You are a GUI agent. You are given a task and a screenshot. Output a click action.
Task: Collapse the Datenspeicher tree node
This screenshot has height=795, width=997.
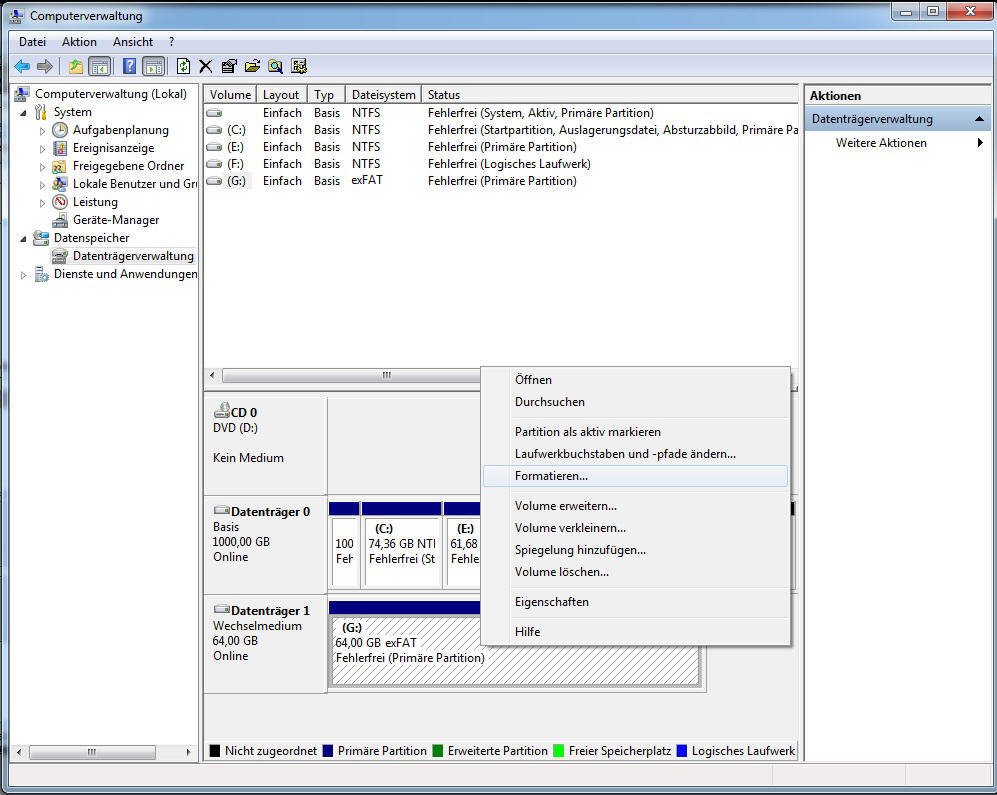[x=24, y=238]
